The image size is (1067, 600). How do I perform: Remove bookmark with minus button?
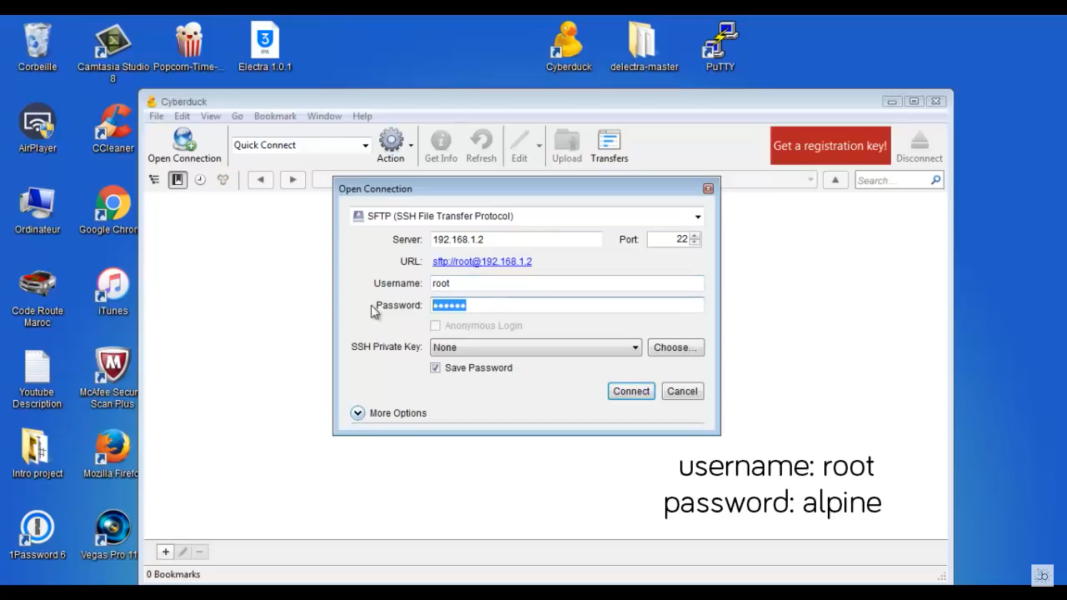click(199, 552)
